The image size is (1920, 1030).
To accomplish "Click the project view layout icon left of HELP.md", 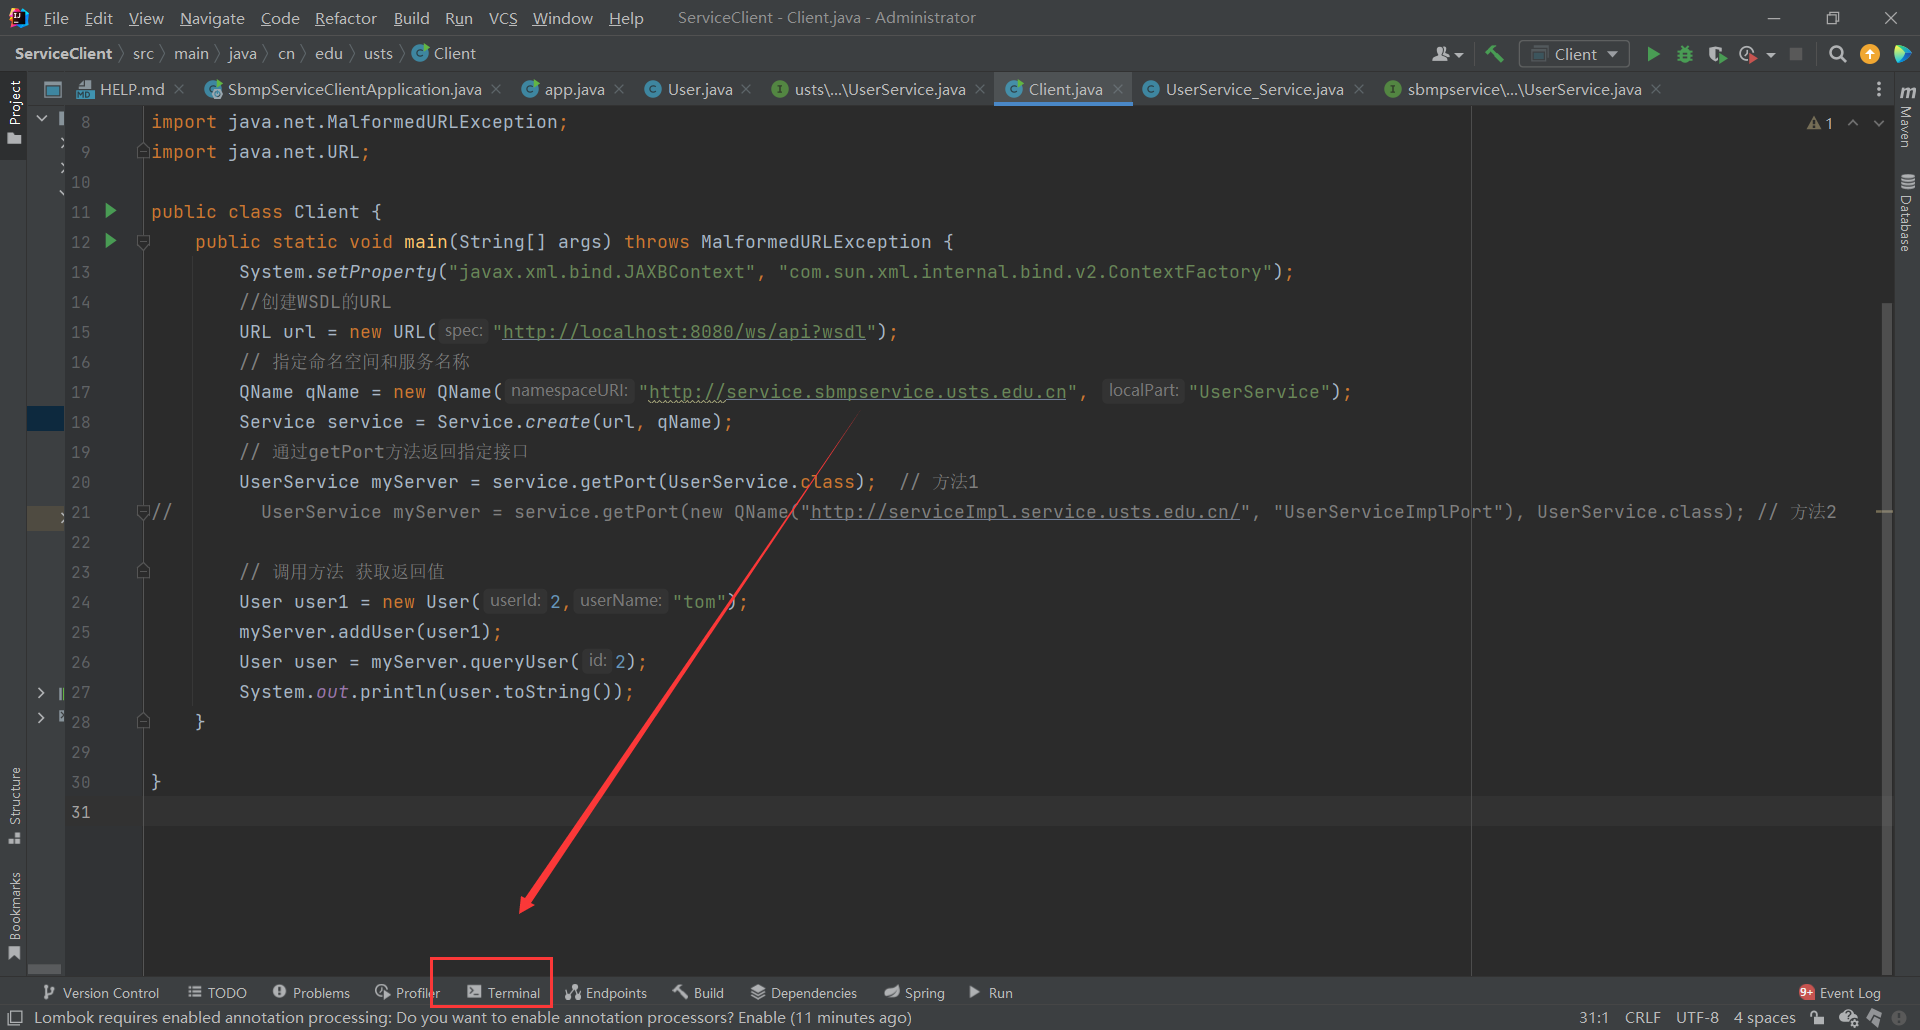I will 53,89.
